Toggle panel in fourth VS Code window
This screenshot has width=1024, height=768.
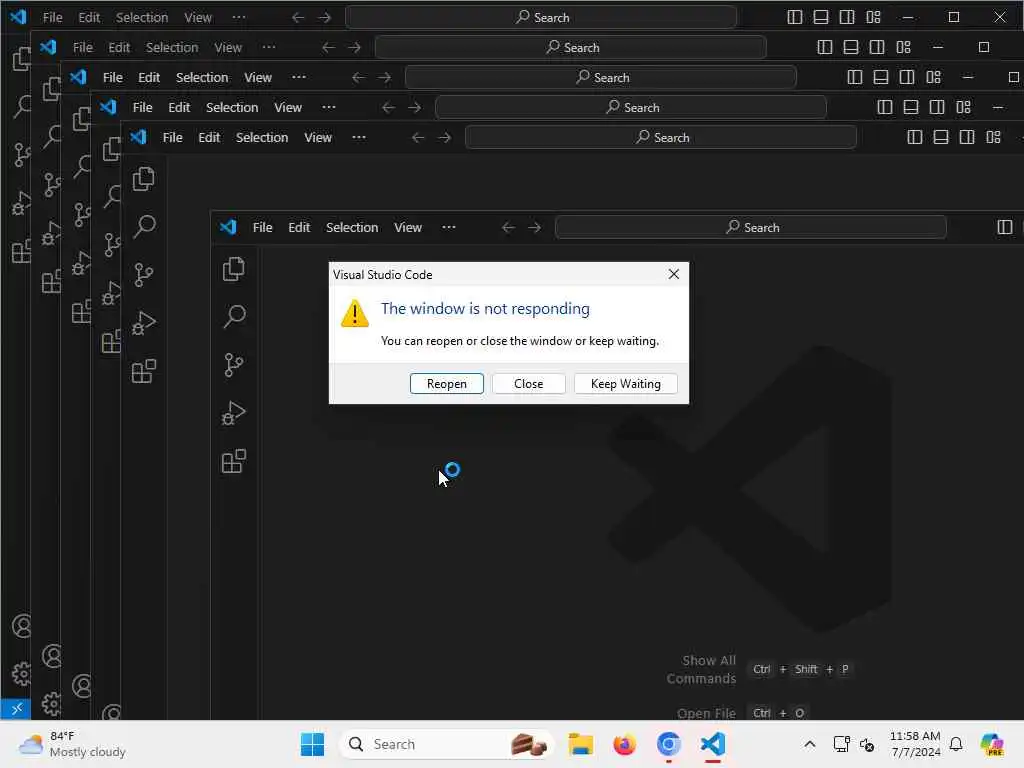881,77
